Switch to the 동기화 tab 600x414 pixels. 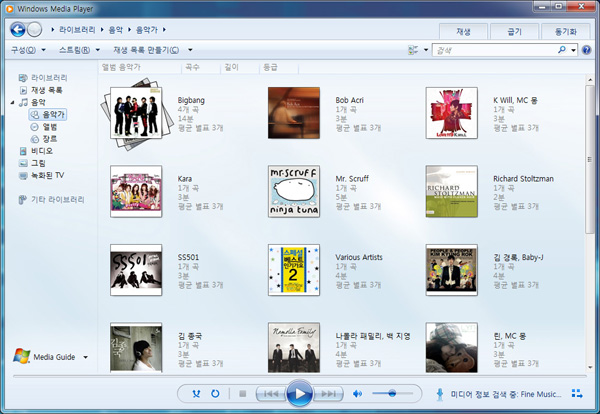pyautogui.click(x=566, y=31)
